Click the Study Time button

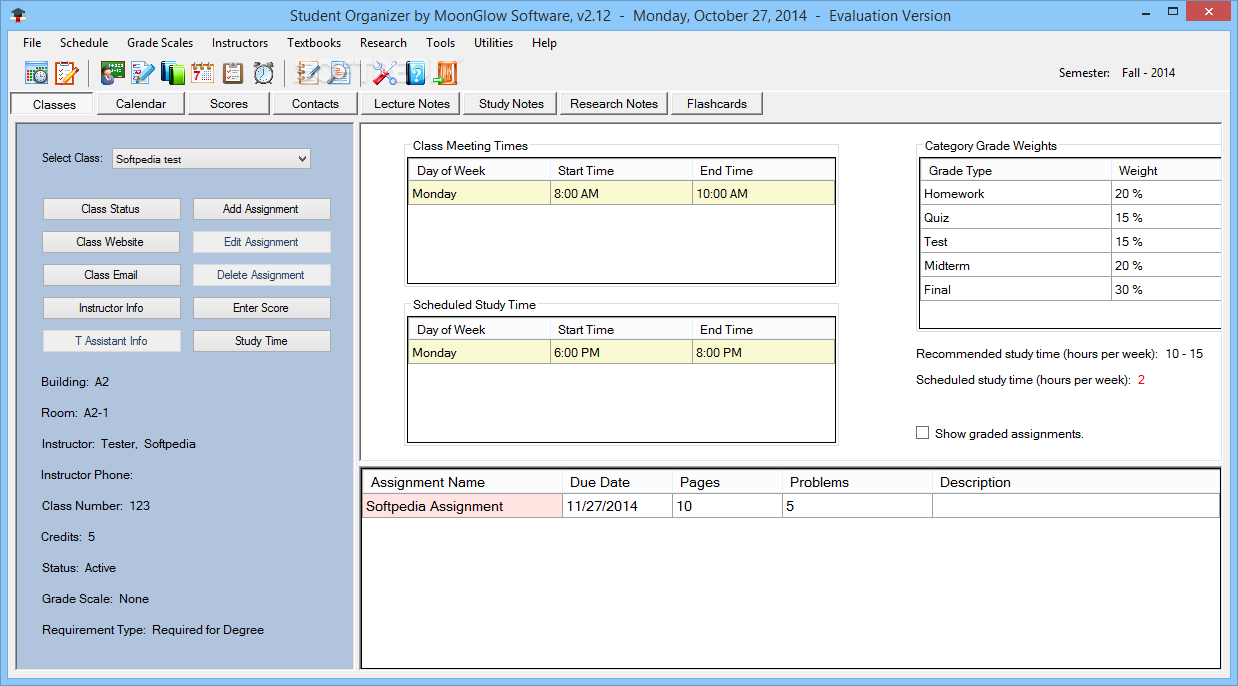(261, 341)
